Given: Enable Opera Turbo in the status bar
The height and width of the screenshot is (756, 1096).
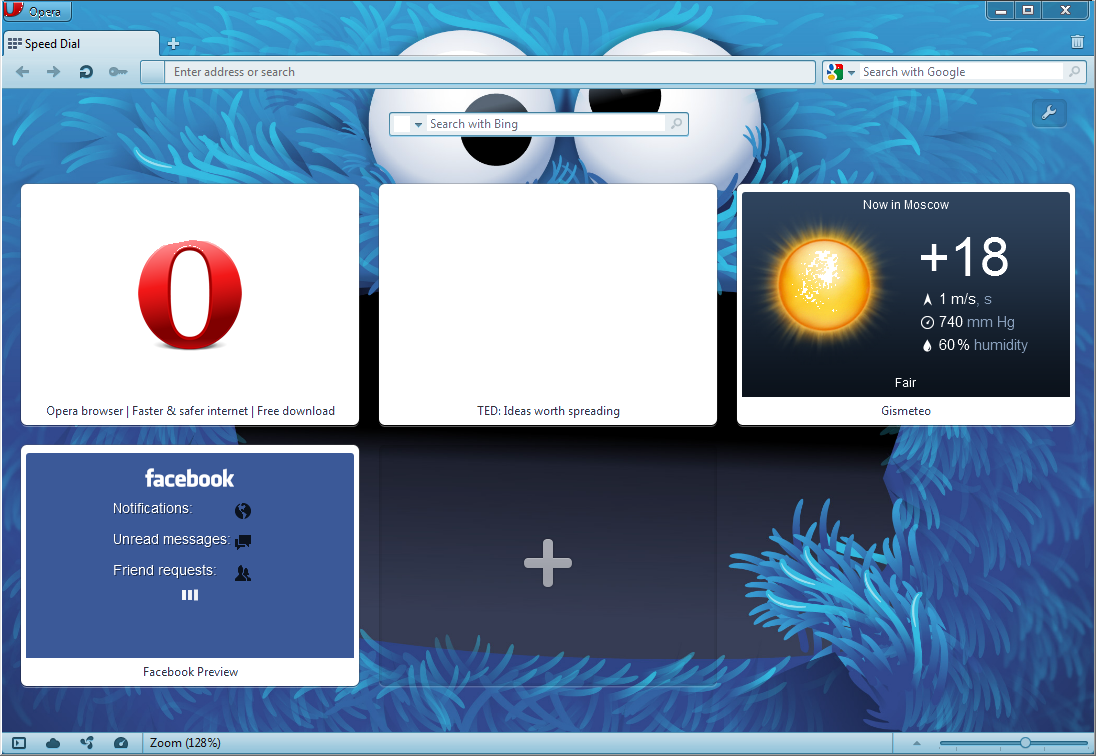Looking at the screenshot, I should [x=121, y=742].
